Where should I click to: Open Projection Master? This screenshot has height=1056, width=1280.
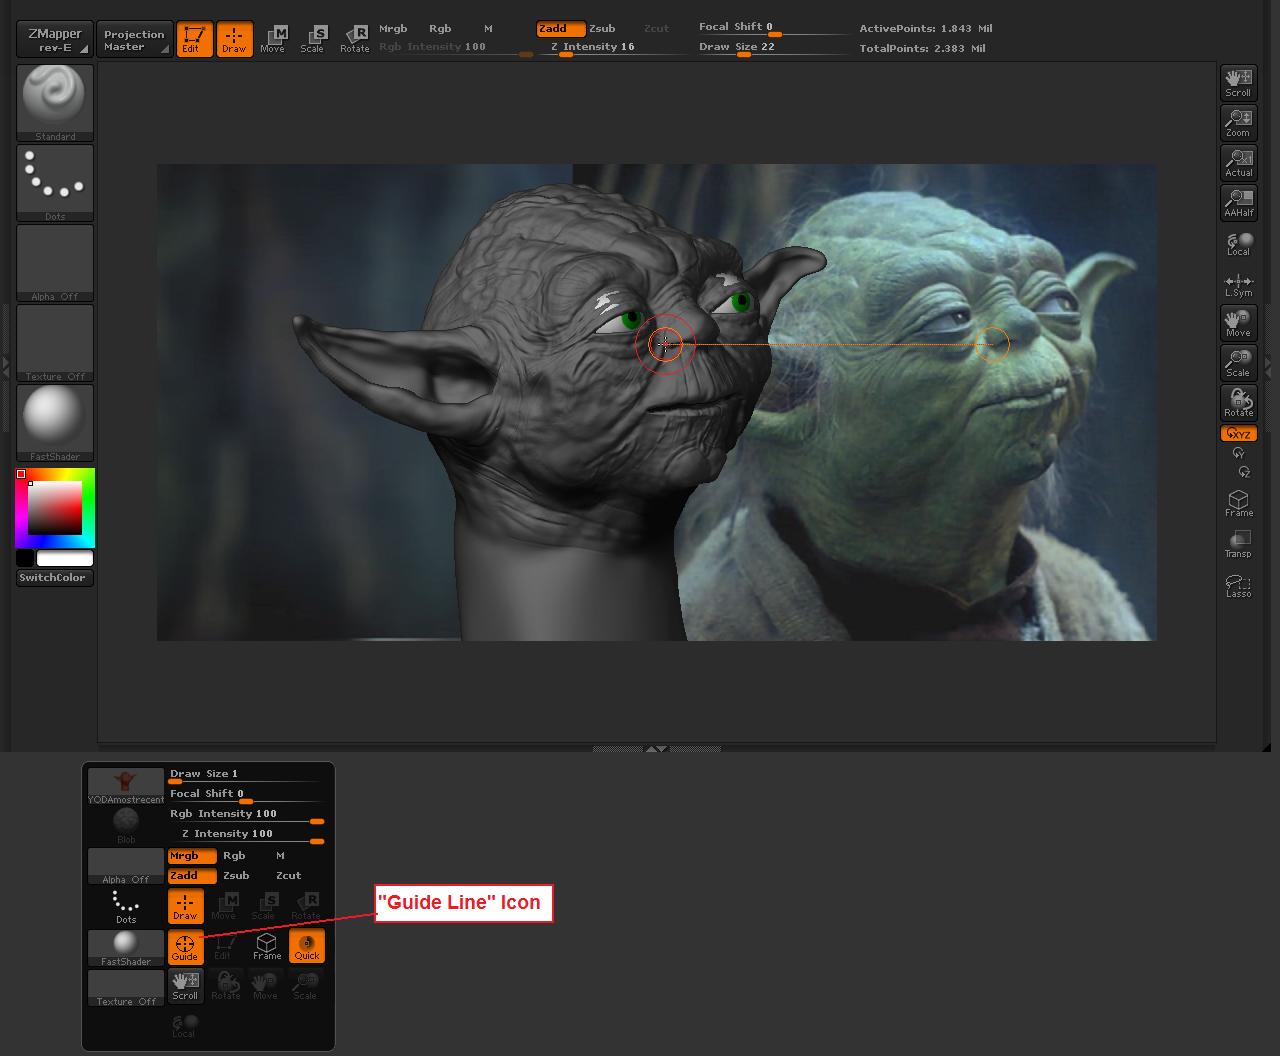click(x=134, y=39)
